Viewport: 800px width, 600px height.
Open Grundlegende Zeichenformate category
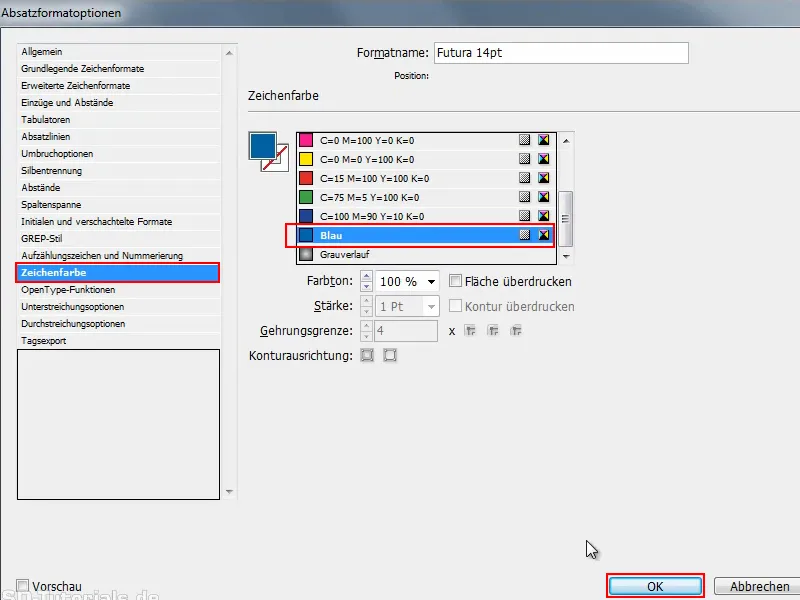(118, 68)
